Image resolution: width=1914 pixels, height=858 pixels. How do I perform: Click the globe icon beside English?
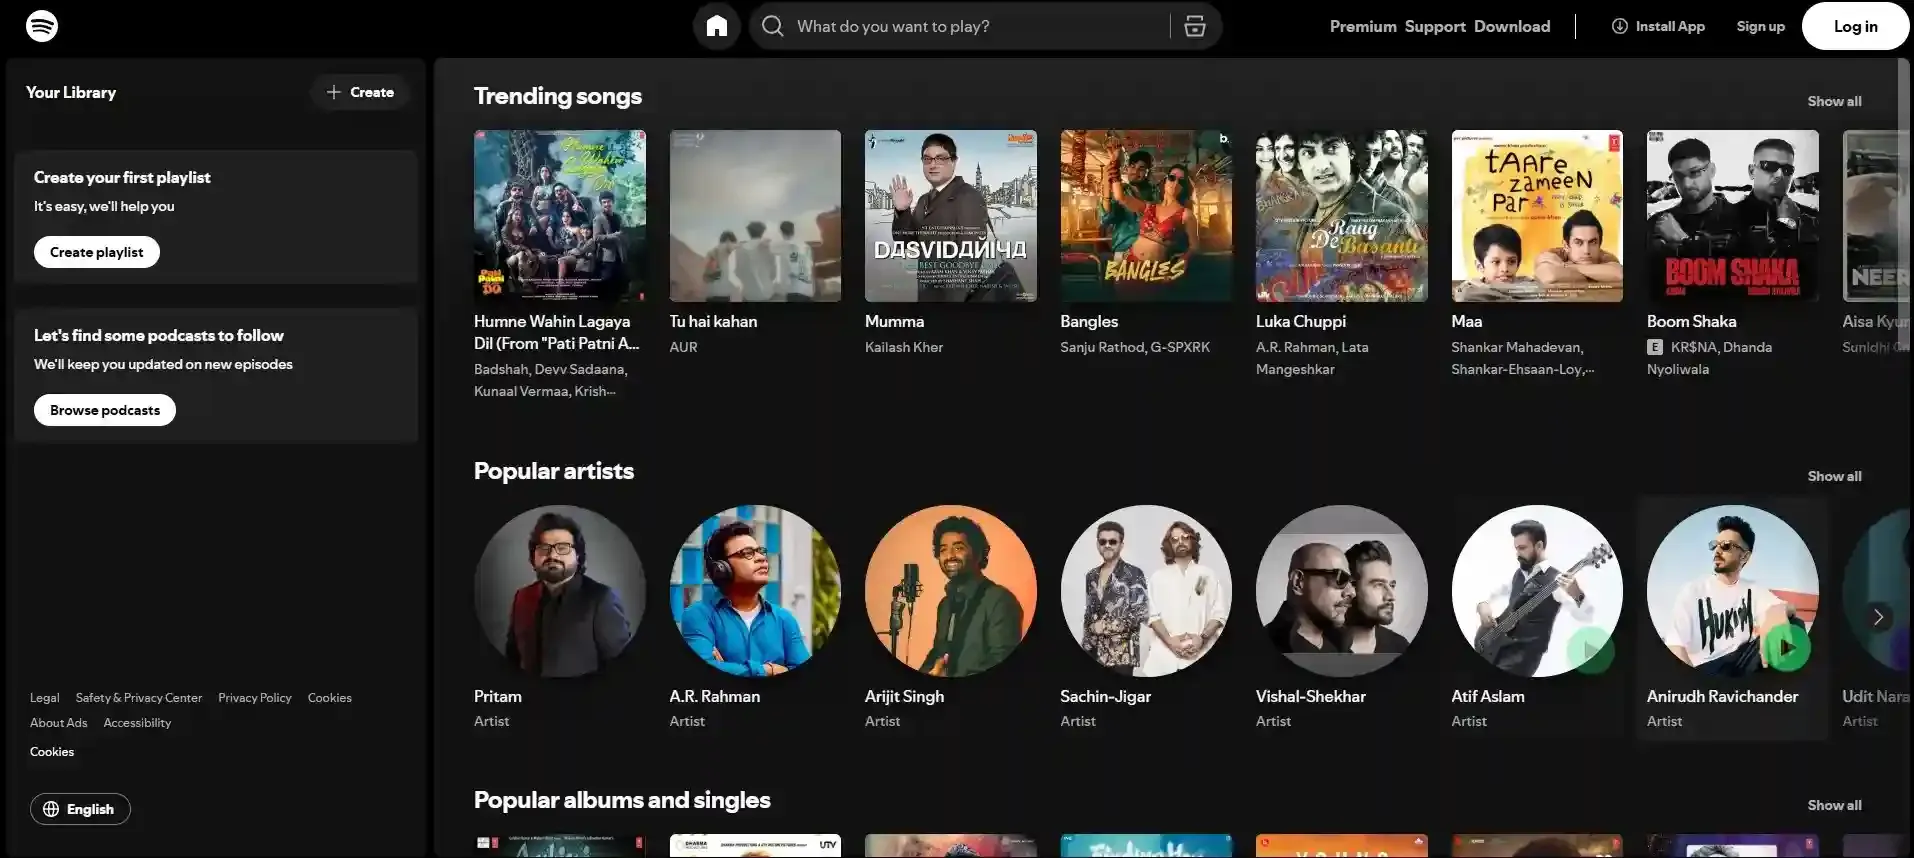[x=51, y=809]
